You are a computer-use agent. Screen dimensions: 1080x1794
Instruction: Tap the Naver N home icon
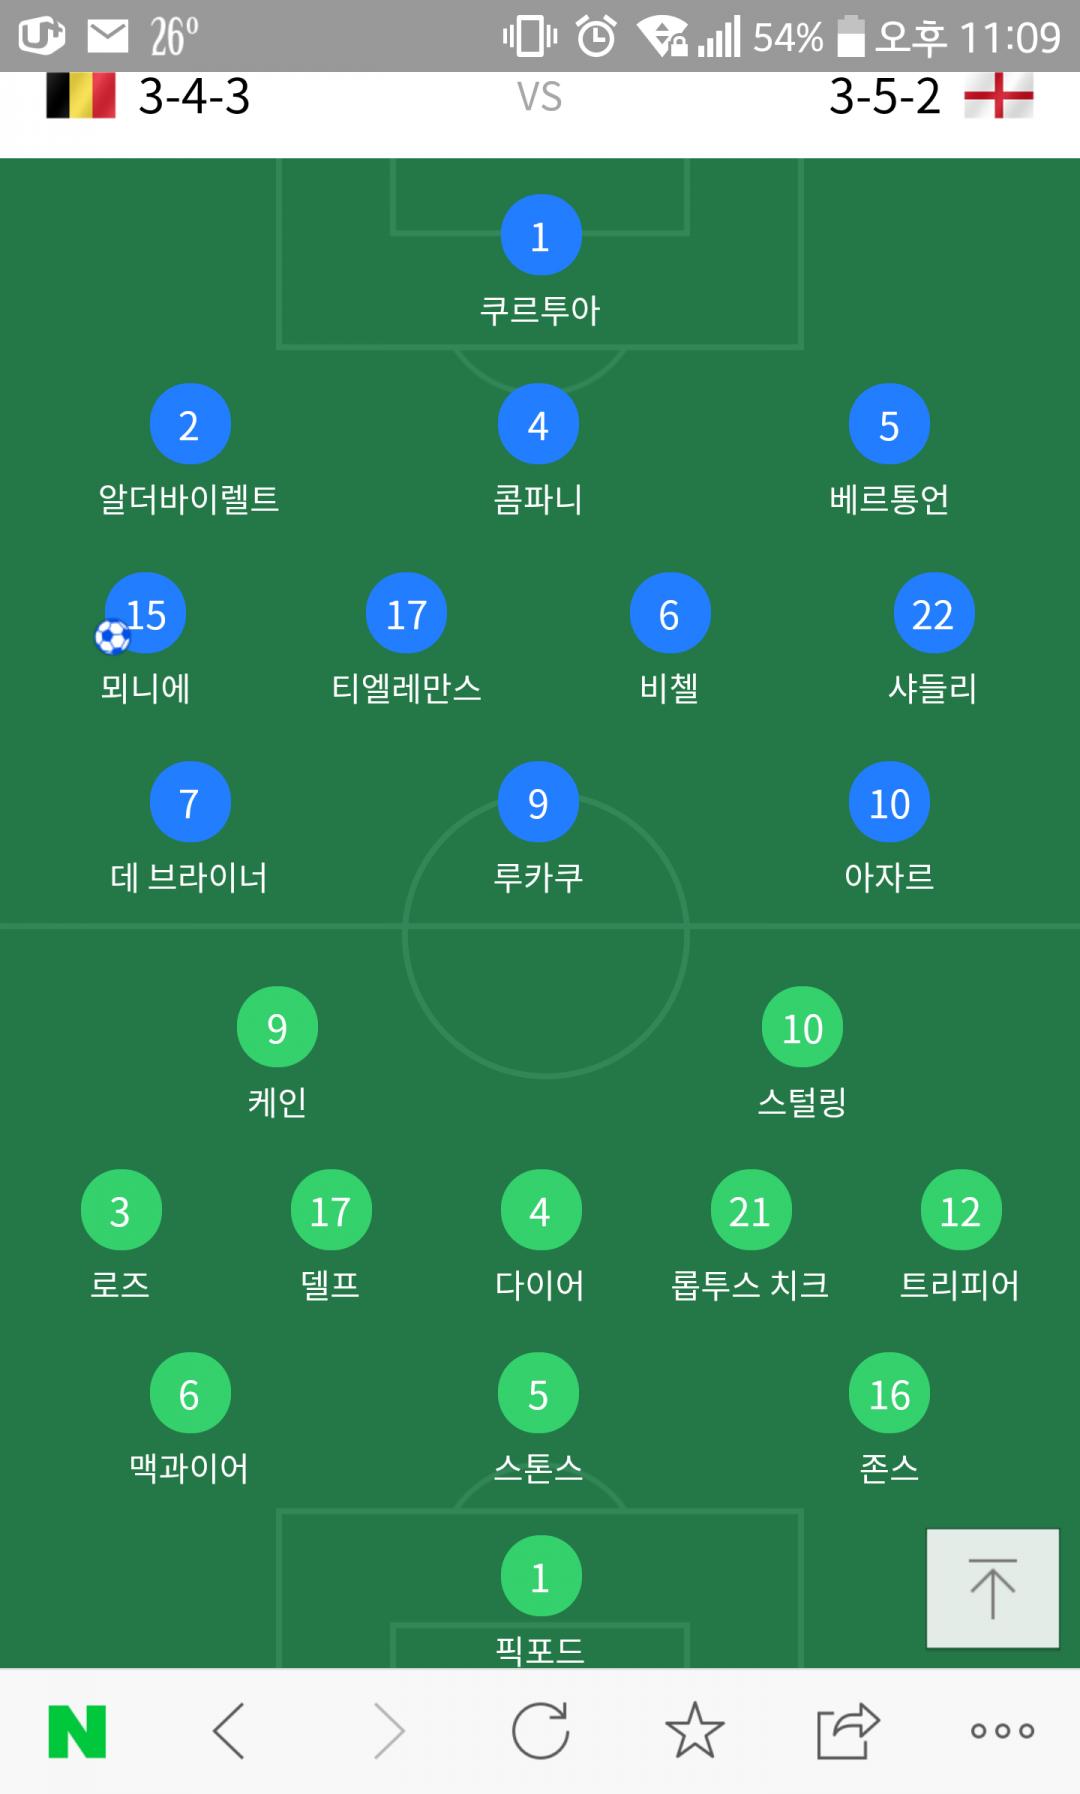point(77,1731)
